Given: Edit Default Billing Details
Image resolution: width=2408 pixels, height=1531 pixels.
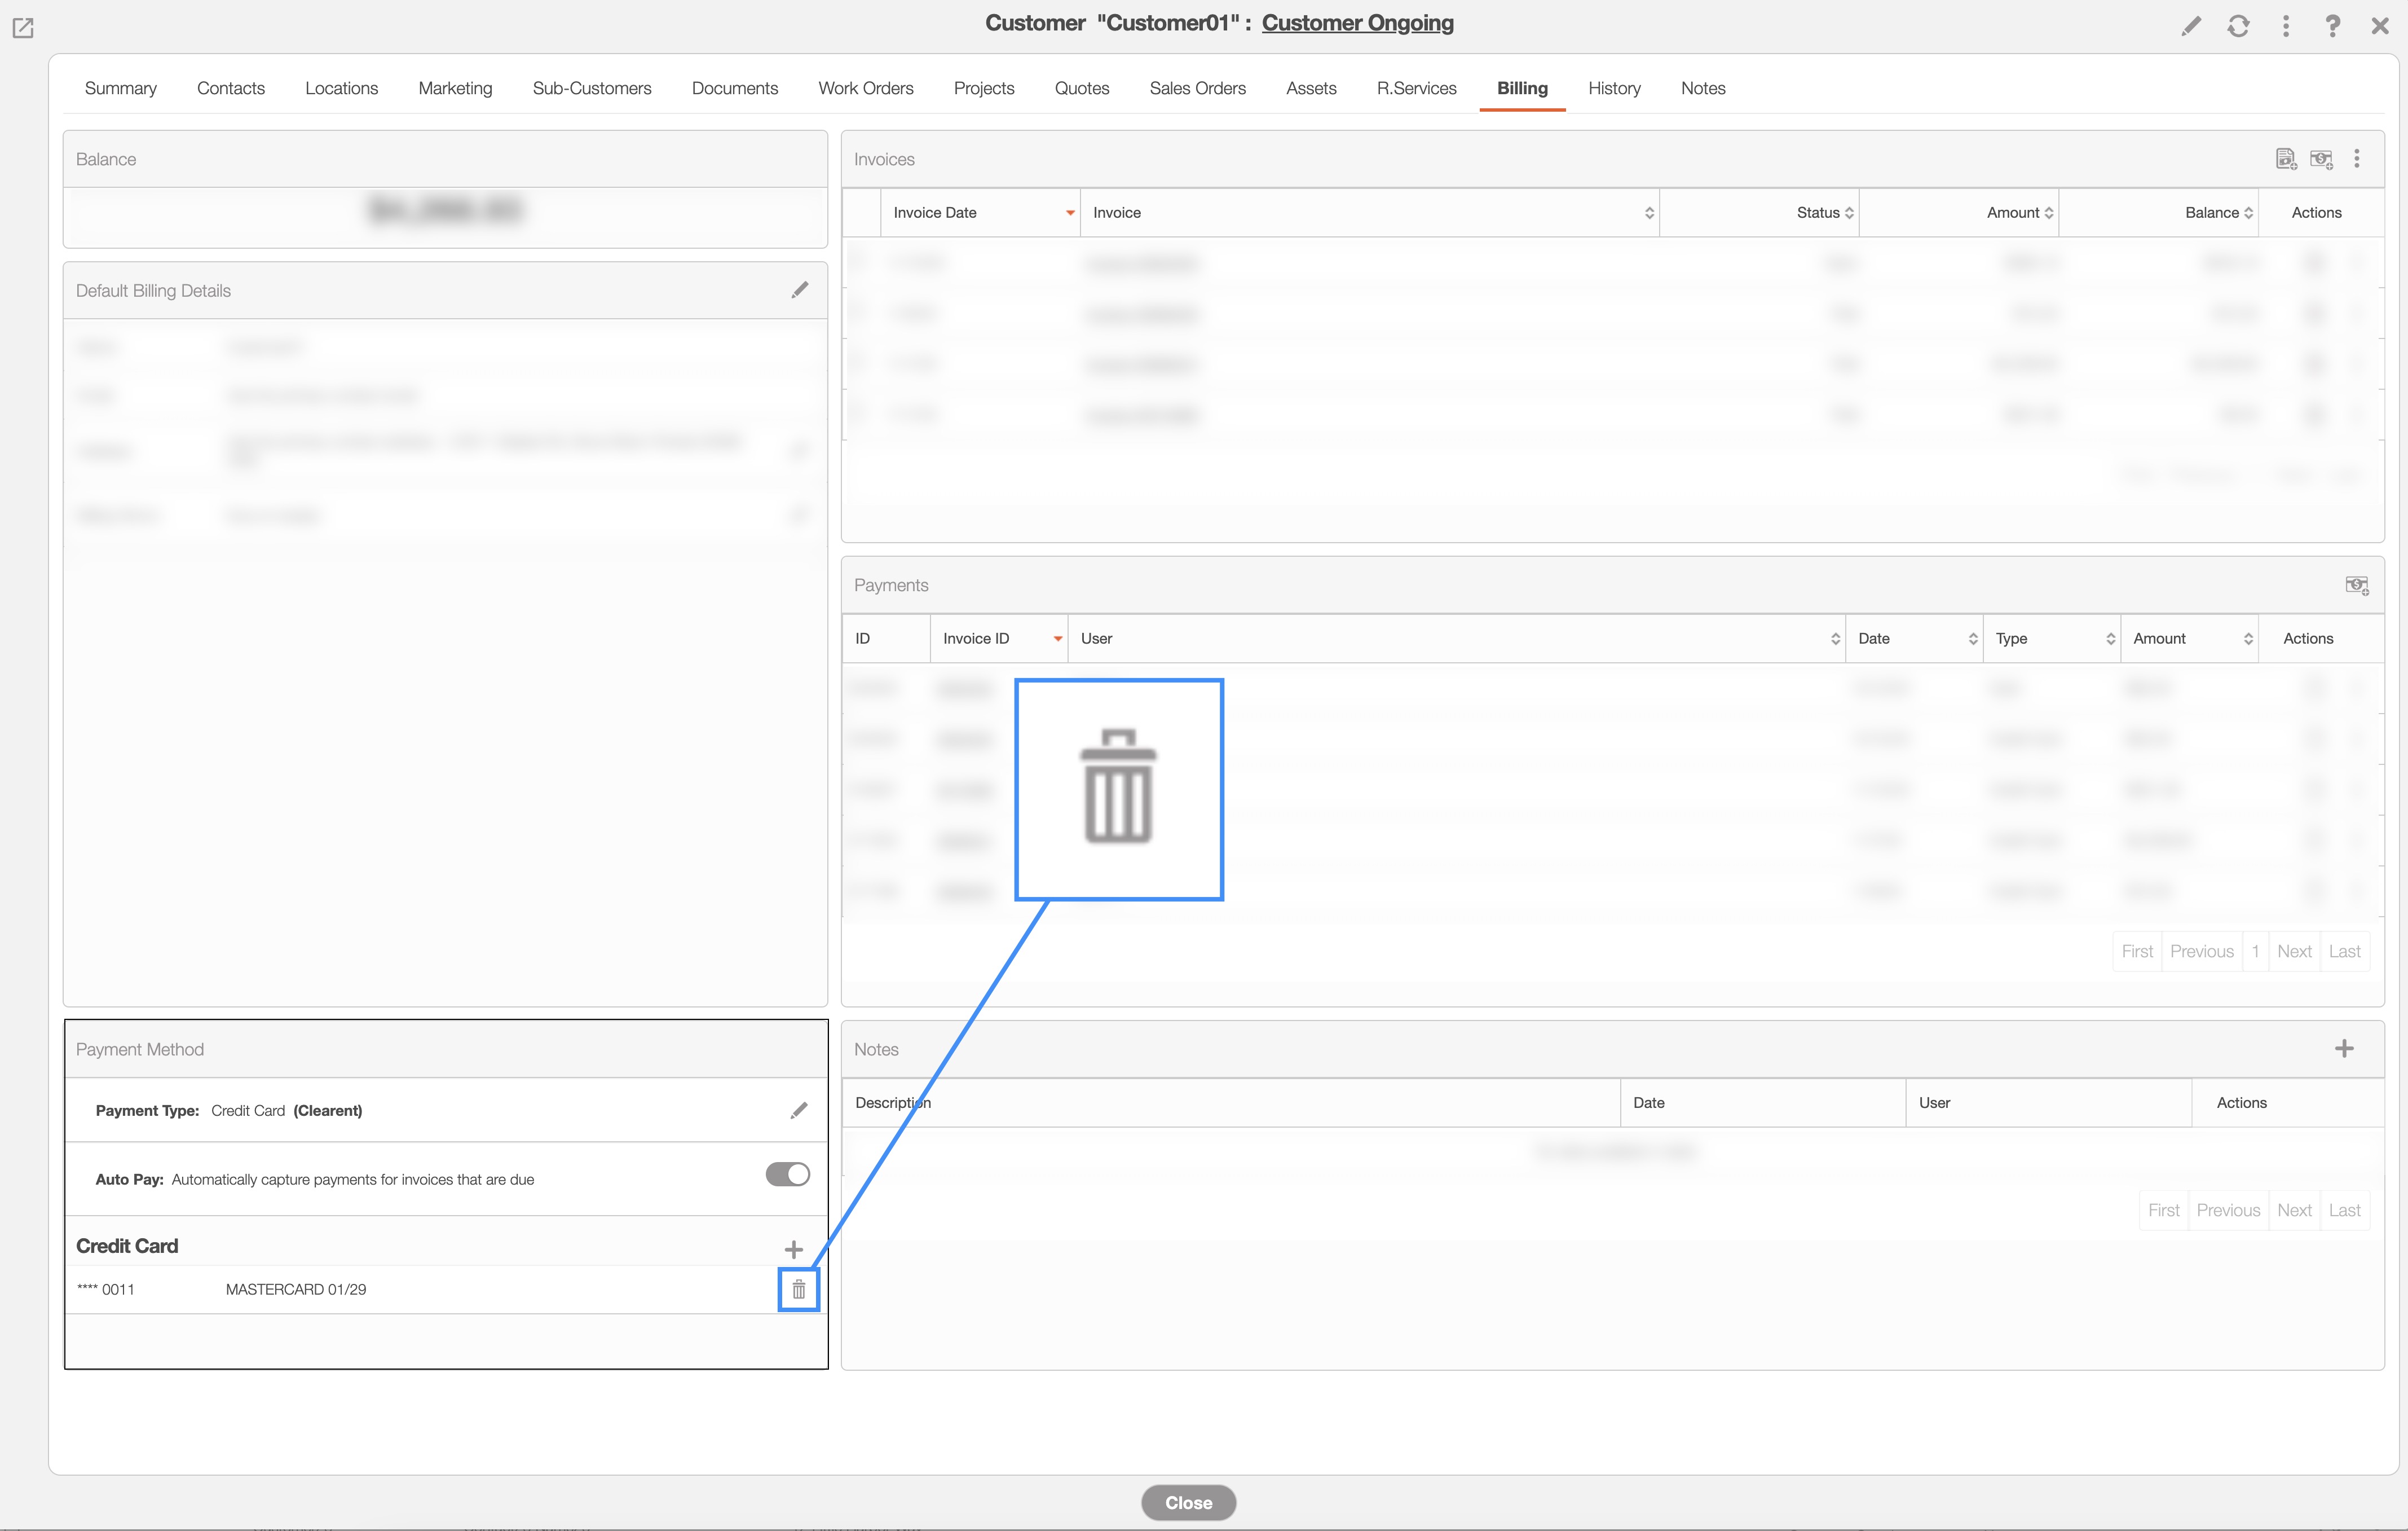Looking at the screenshot, I should click(x=799, y=290).
